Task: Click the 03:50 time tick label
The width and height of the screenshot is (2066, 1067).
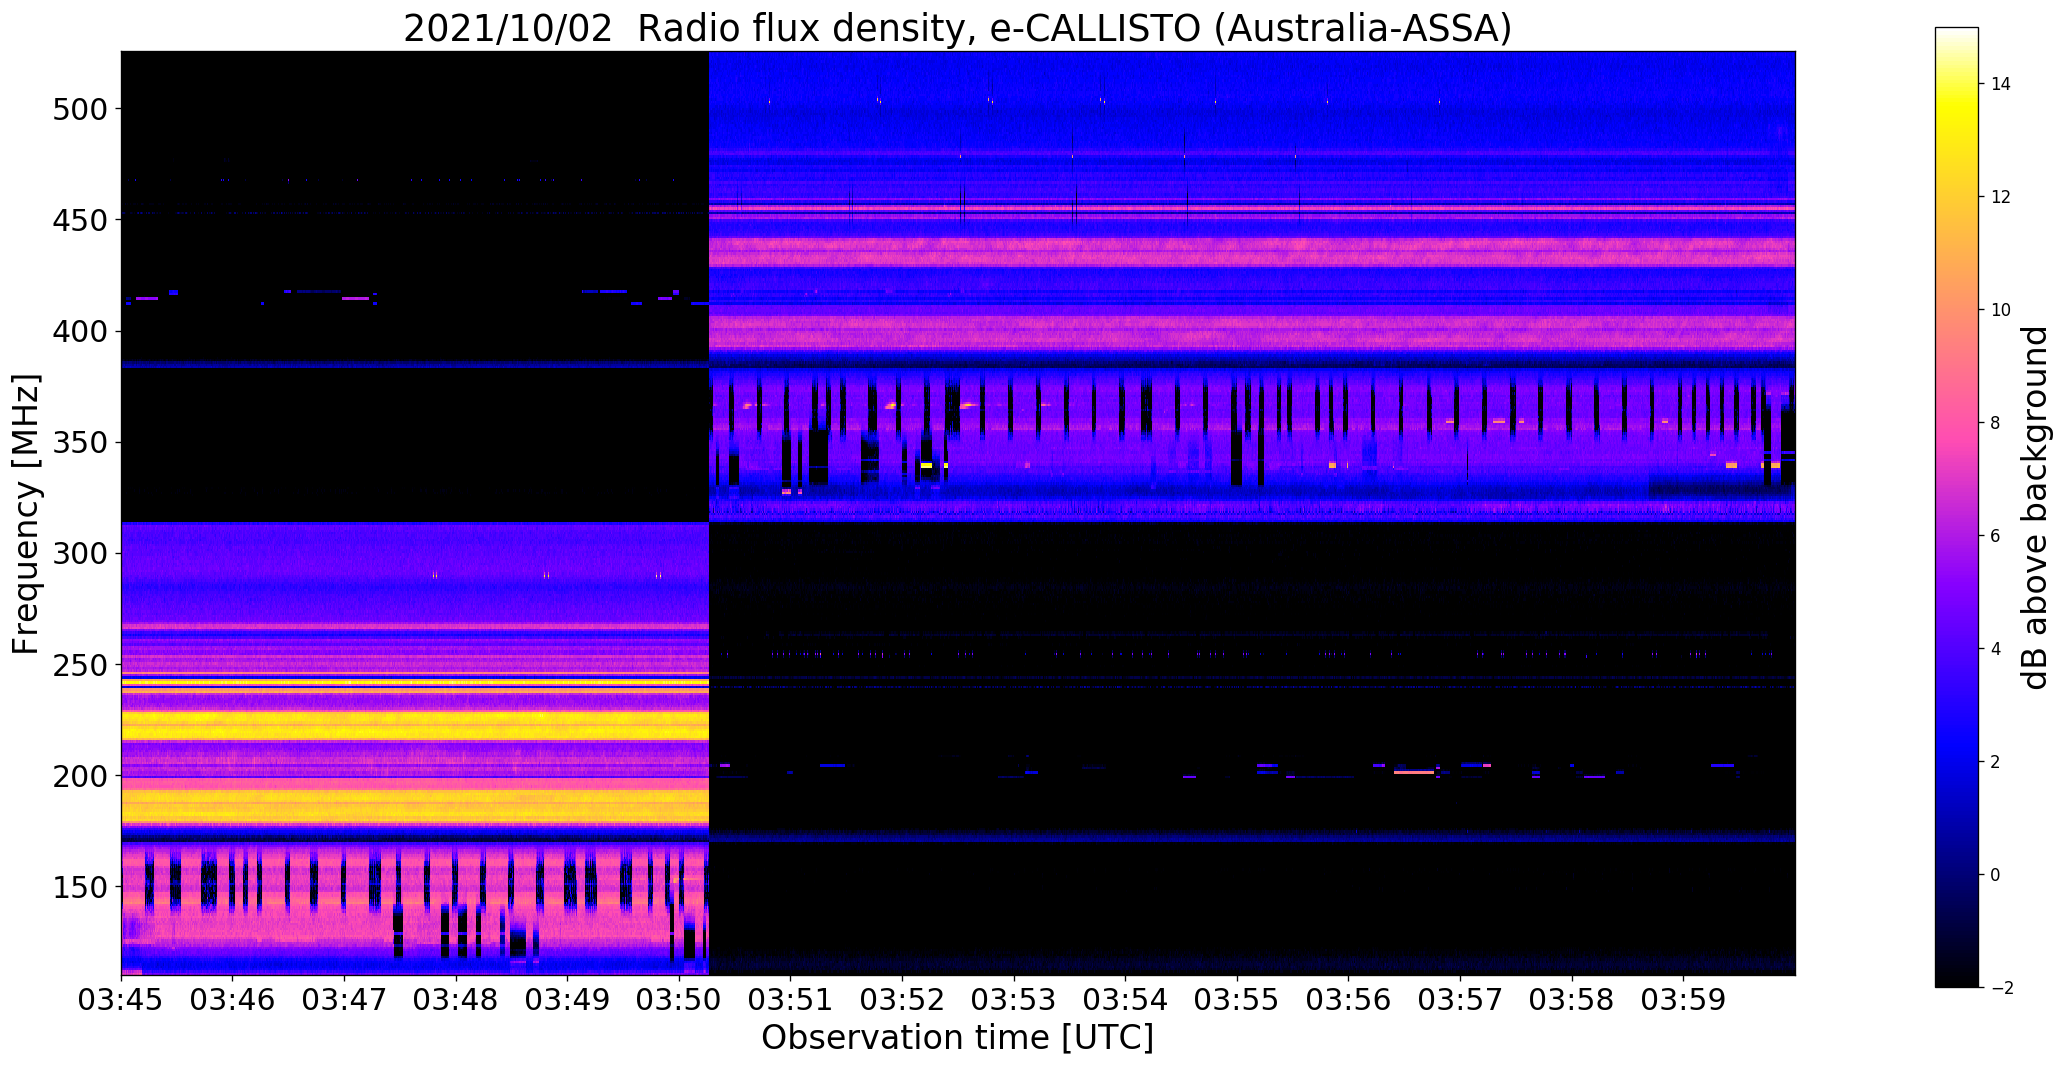Action: tap(679, 1000)
